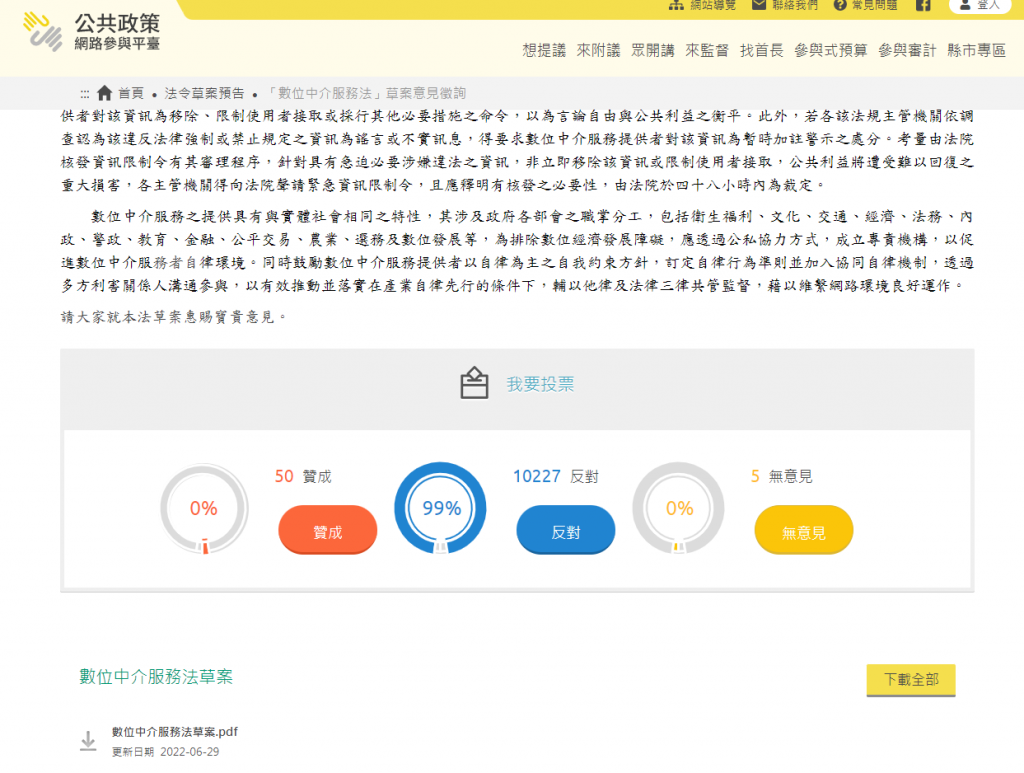
Task: Open 網站導覽 sitemap link
Action: [702, 5]
